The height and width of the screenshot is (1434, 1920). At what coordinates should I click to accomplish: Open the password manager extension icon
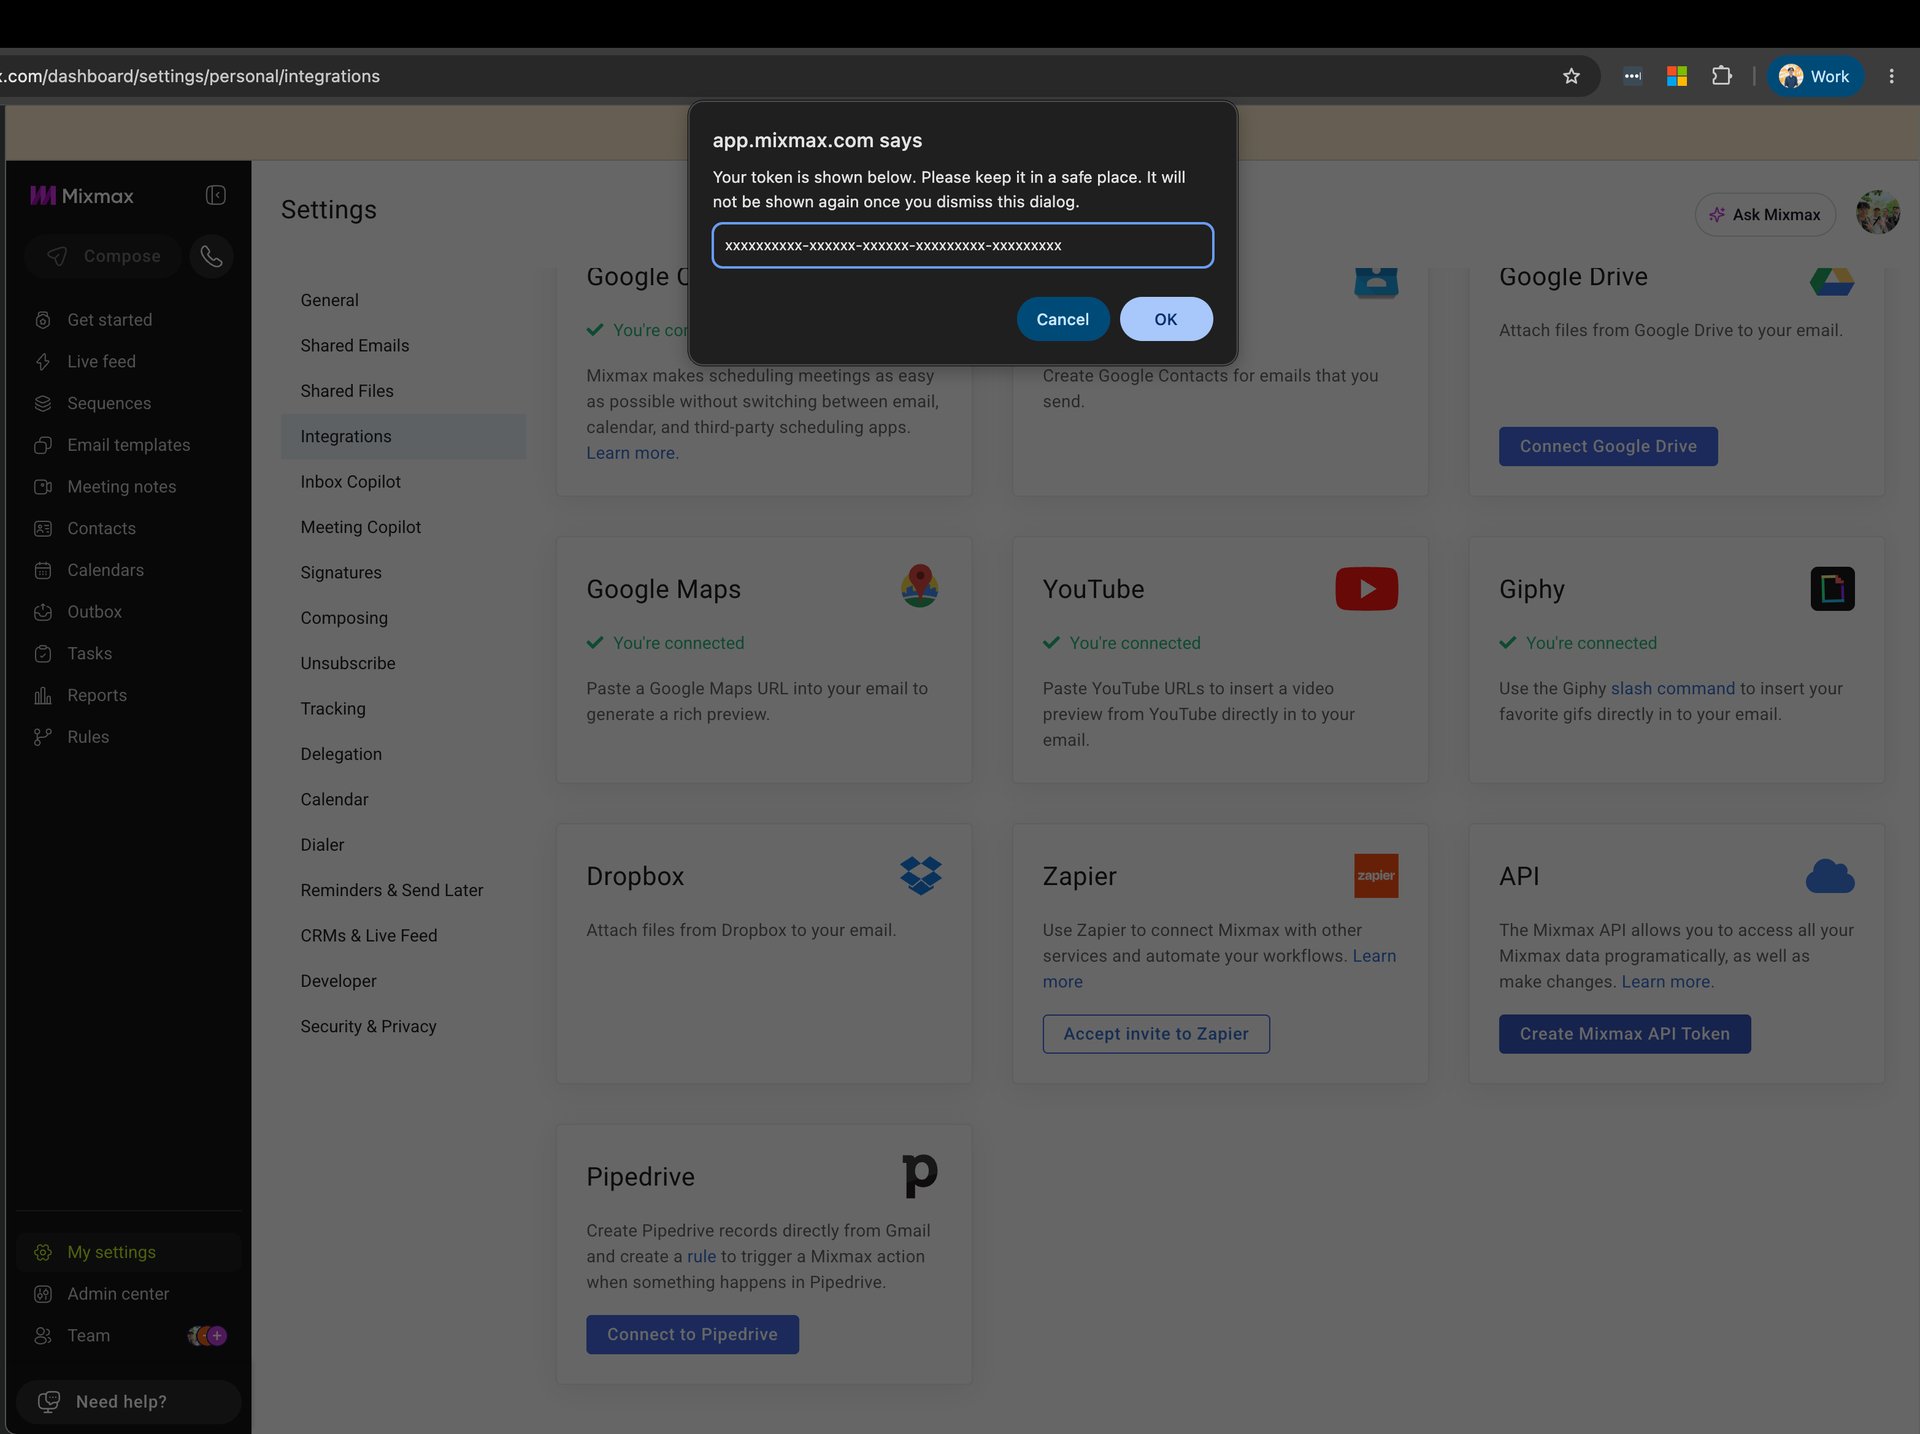(1632, 76)
